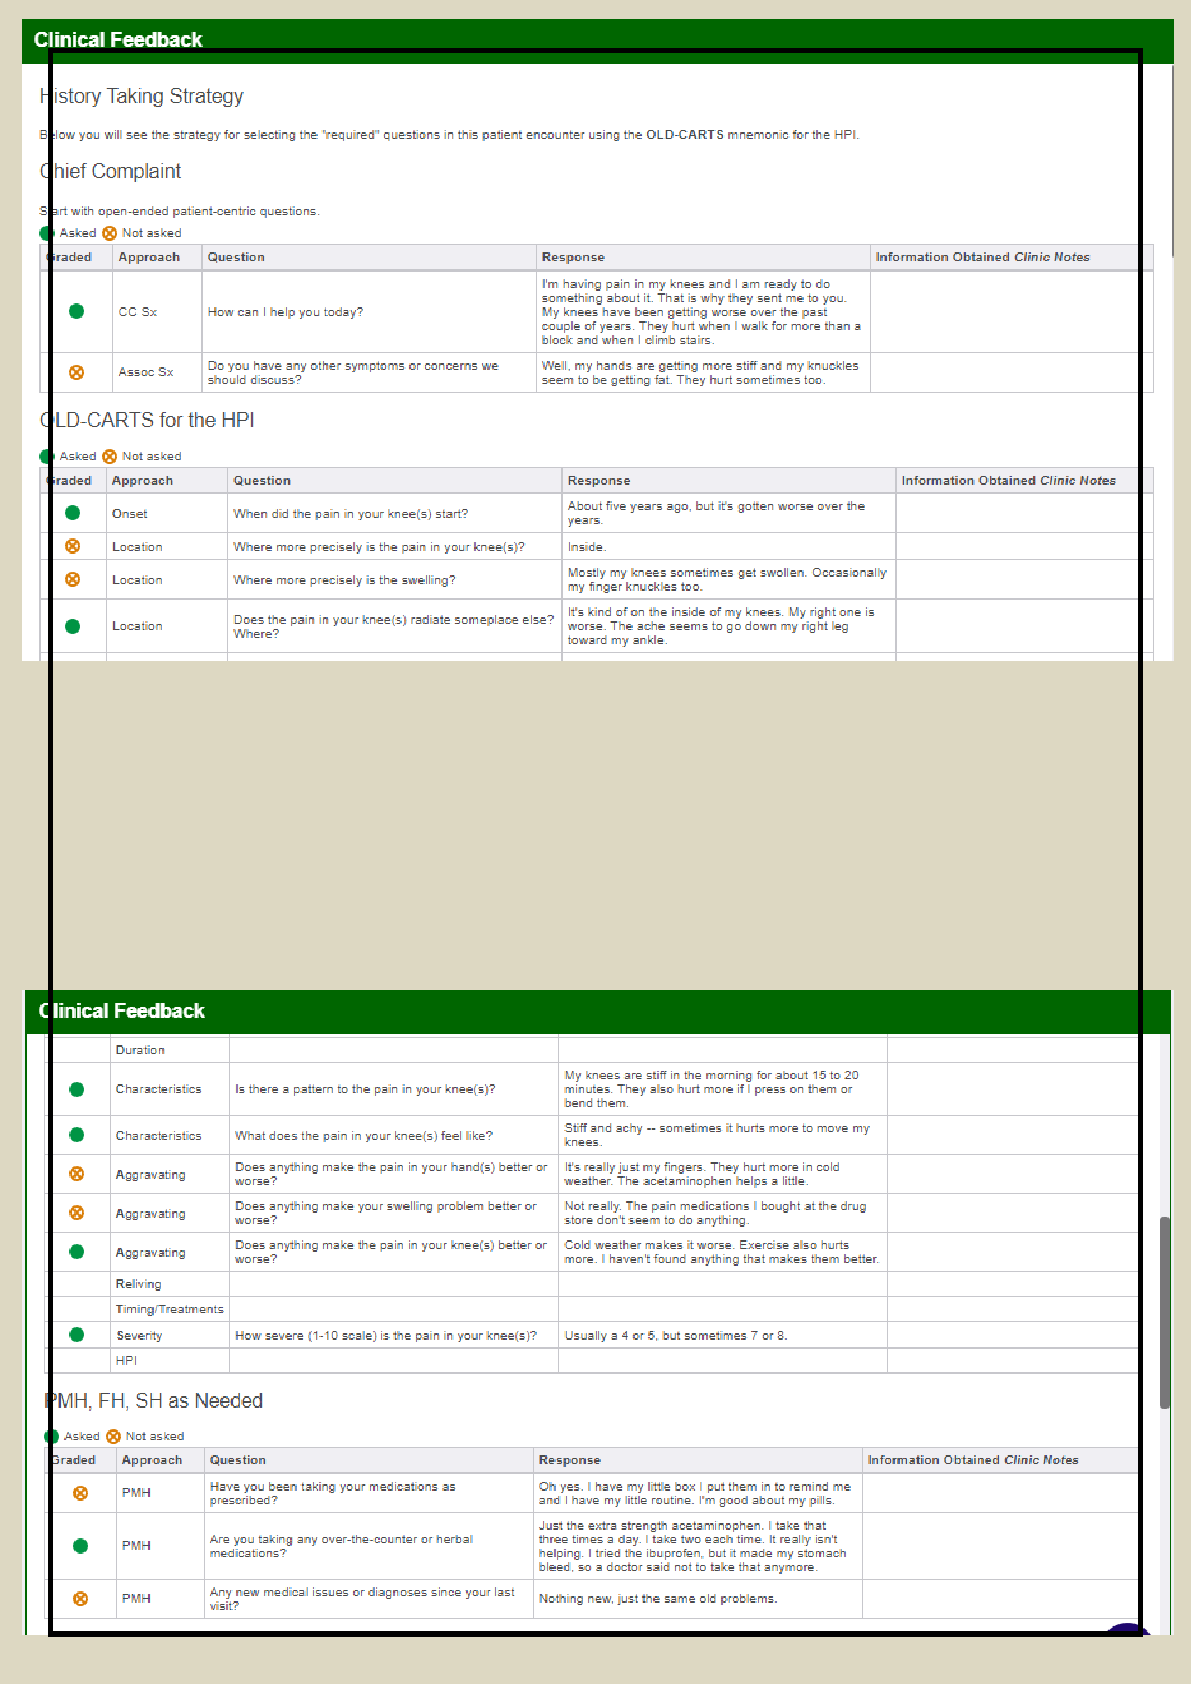The image size is (1191, 1684).
Task: Click the orange Not asked legend icon under Chief Complaint
Action: click(110, 233)
